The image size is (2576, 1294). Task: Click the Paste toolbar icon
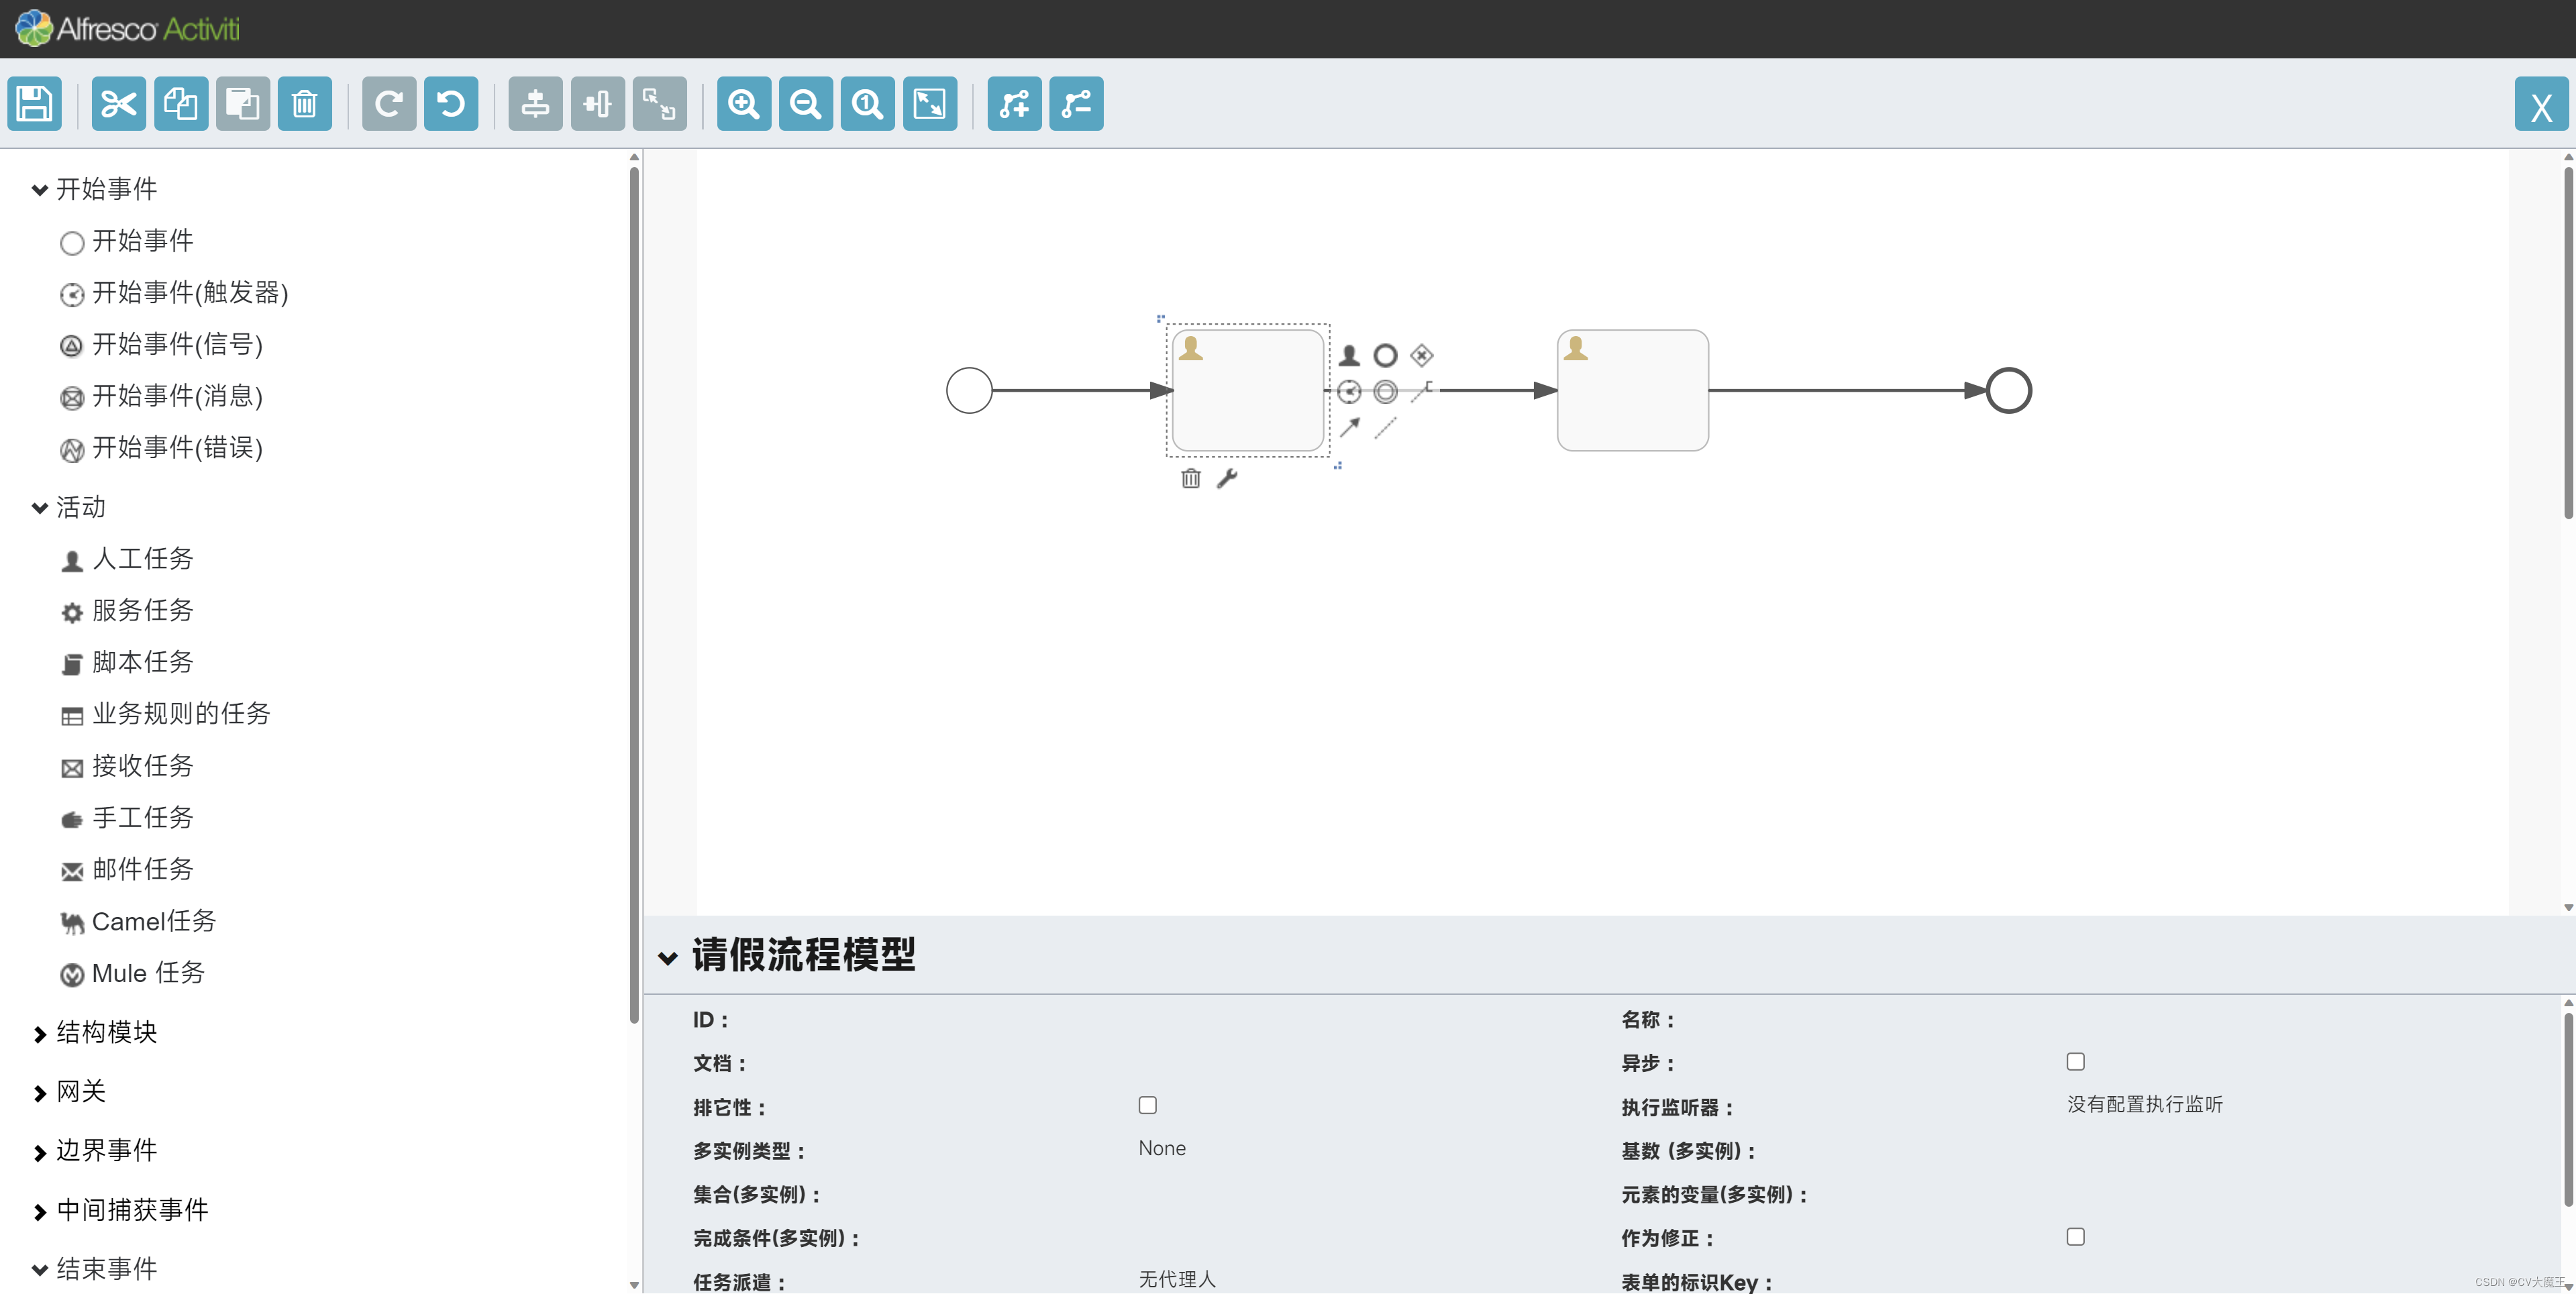point(243,104)
